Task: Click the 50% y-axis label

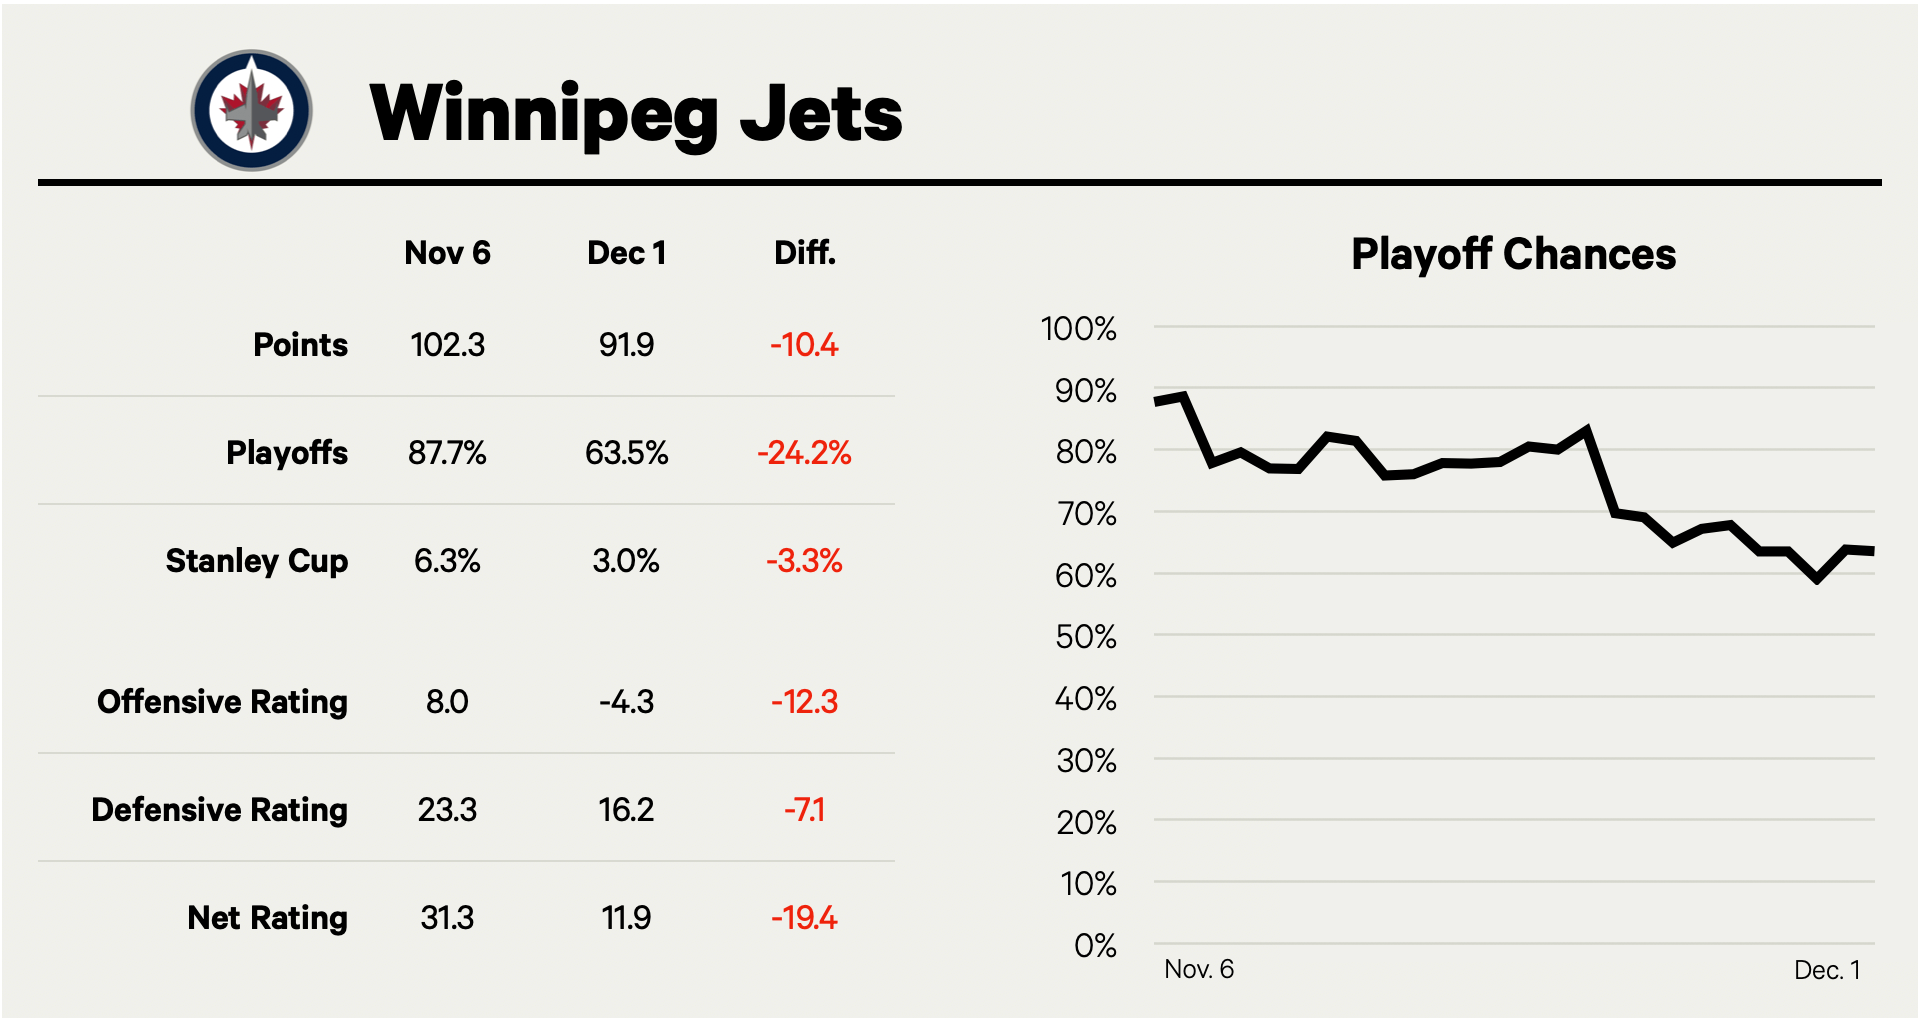Action: [1085, 637]
